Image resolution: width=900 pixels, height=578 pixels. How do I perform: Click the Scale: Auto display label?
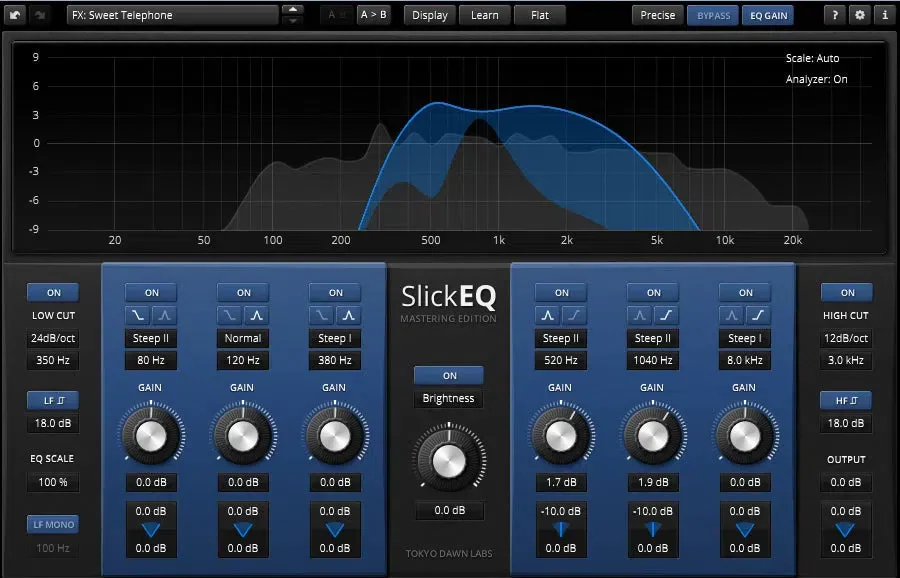point(812,58)
